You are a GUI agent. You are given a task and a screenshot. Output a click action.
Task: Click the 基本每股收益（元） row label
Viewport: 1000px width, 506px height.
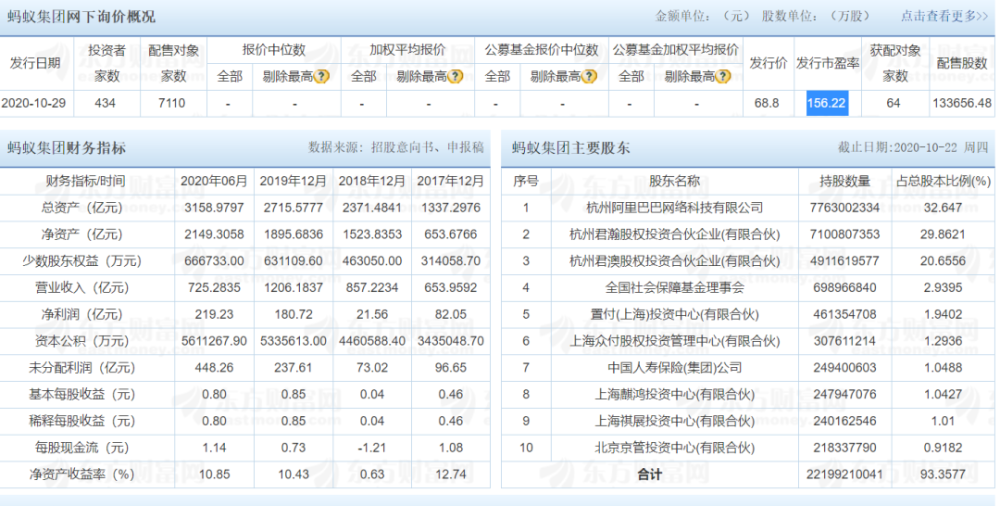pyautogui.click(x=82, y=394)
